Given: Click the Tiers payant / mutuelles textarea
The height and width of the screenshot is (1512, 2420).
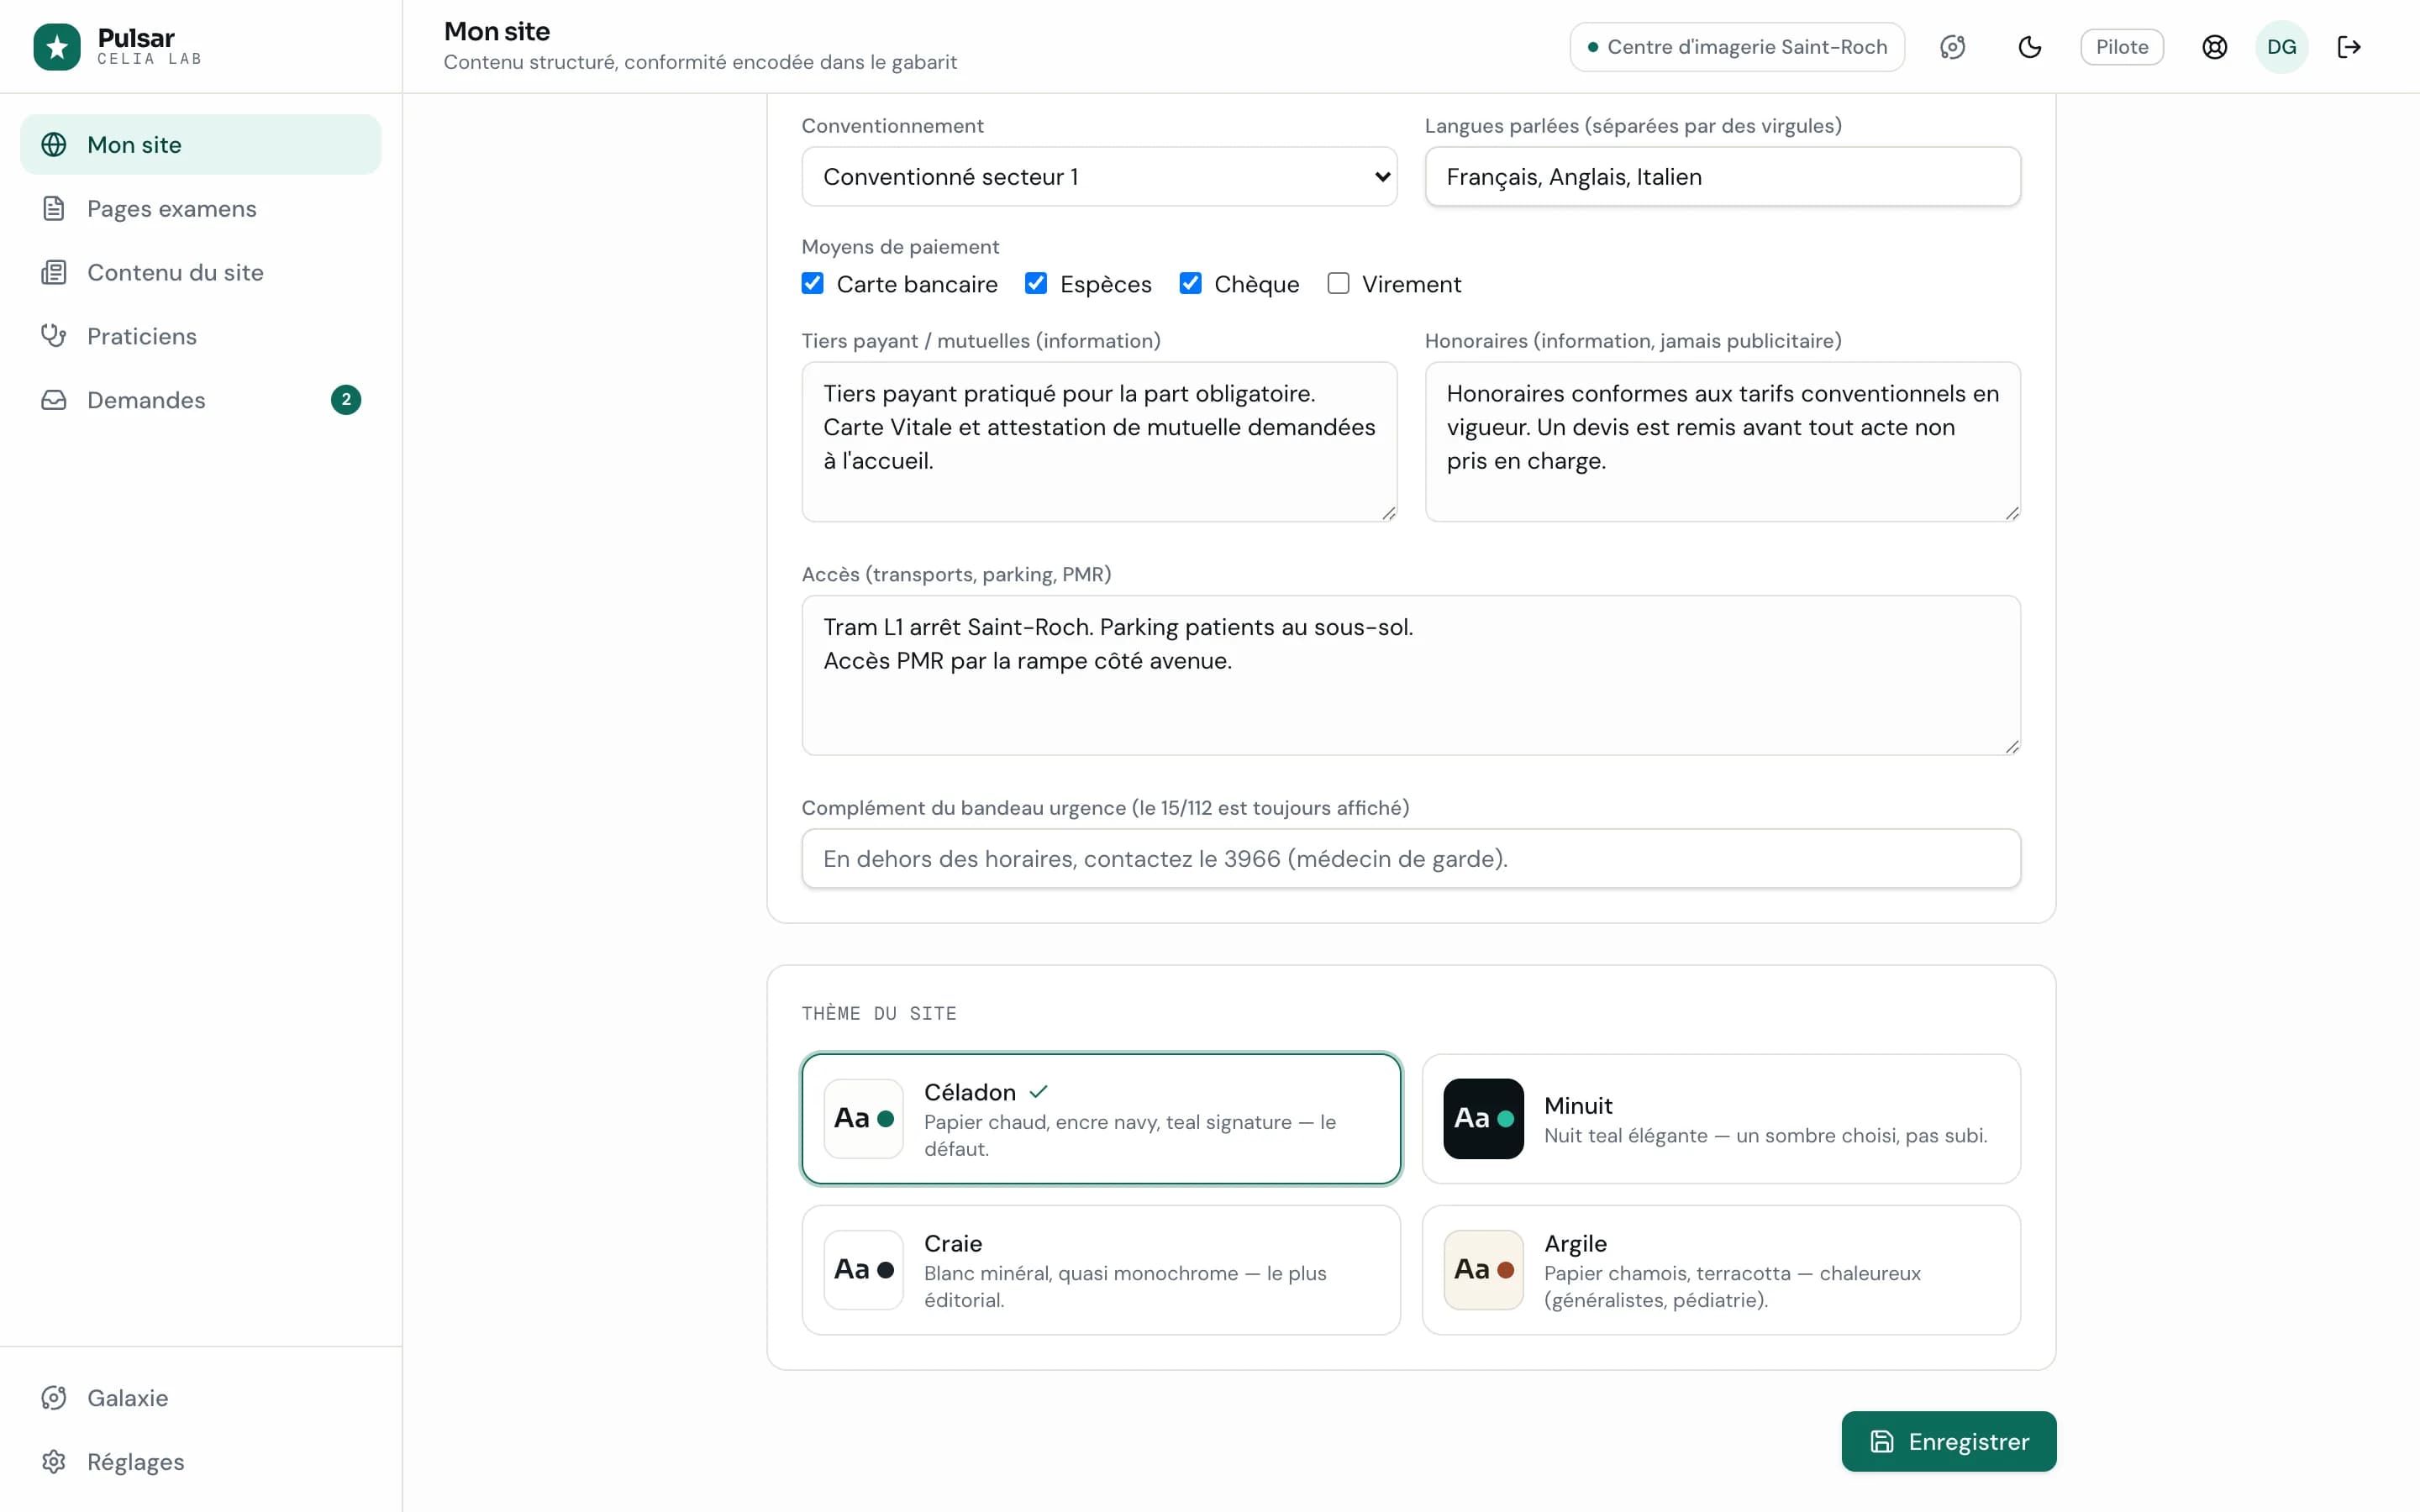Looking at the screenshot, I should coord(1099,442).
